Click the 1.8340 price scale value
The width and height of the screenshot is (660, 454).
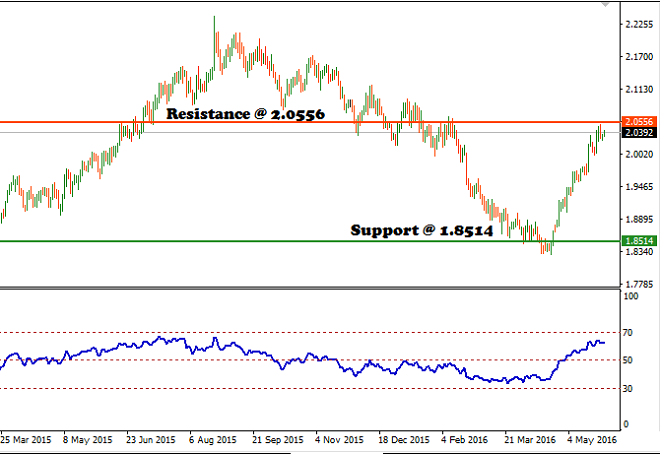(x=639, y=252)
